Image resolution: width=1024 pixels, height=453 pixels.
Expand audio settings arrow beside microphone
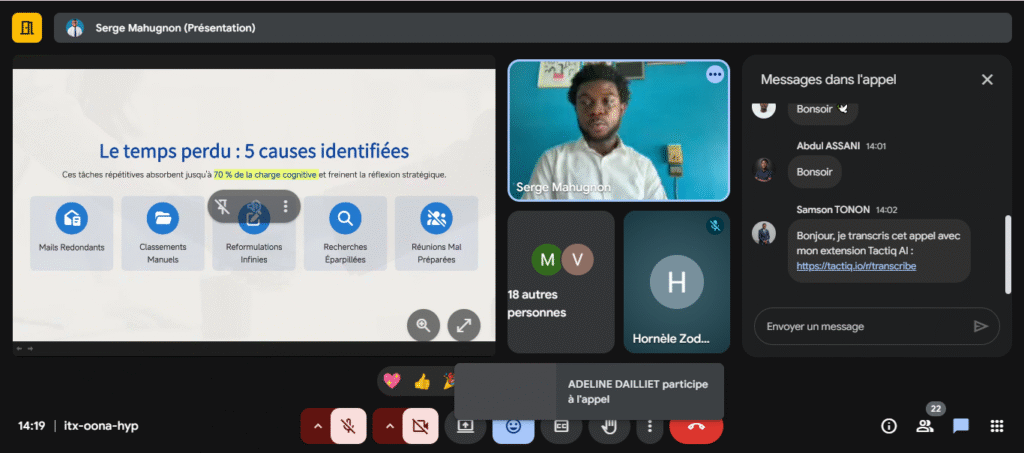pyautogui.click(x=317, y=426)
